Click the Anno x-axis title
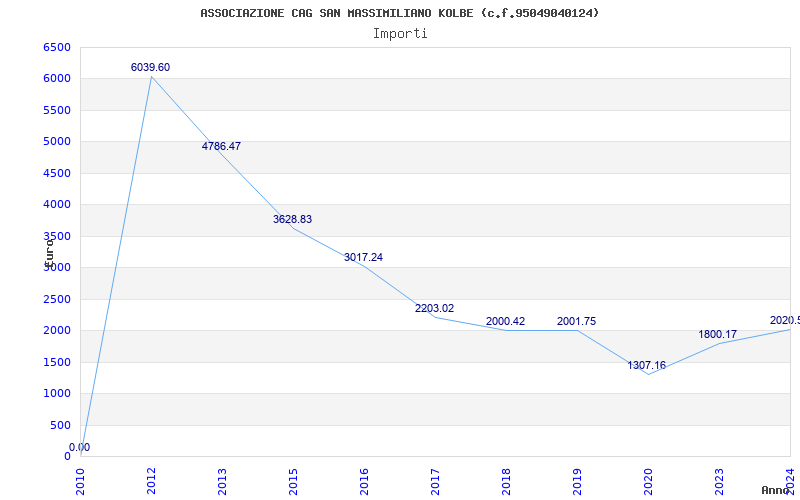 click(x=776, y=490)
